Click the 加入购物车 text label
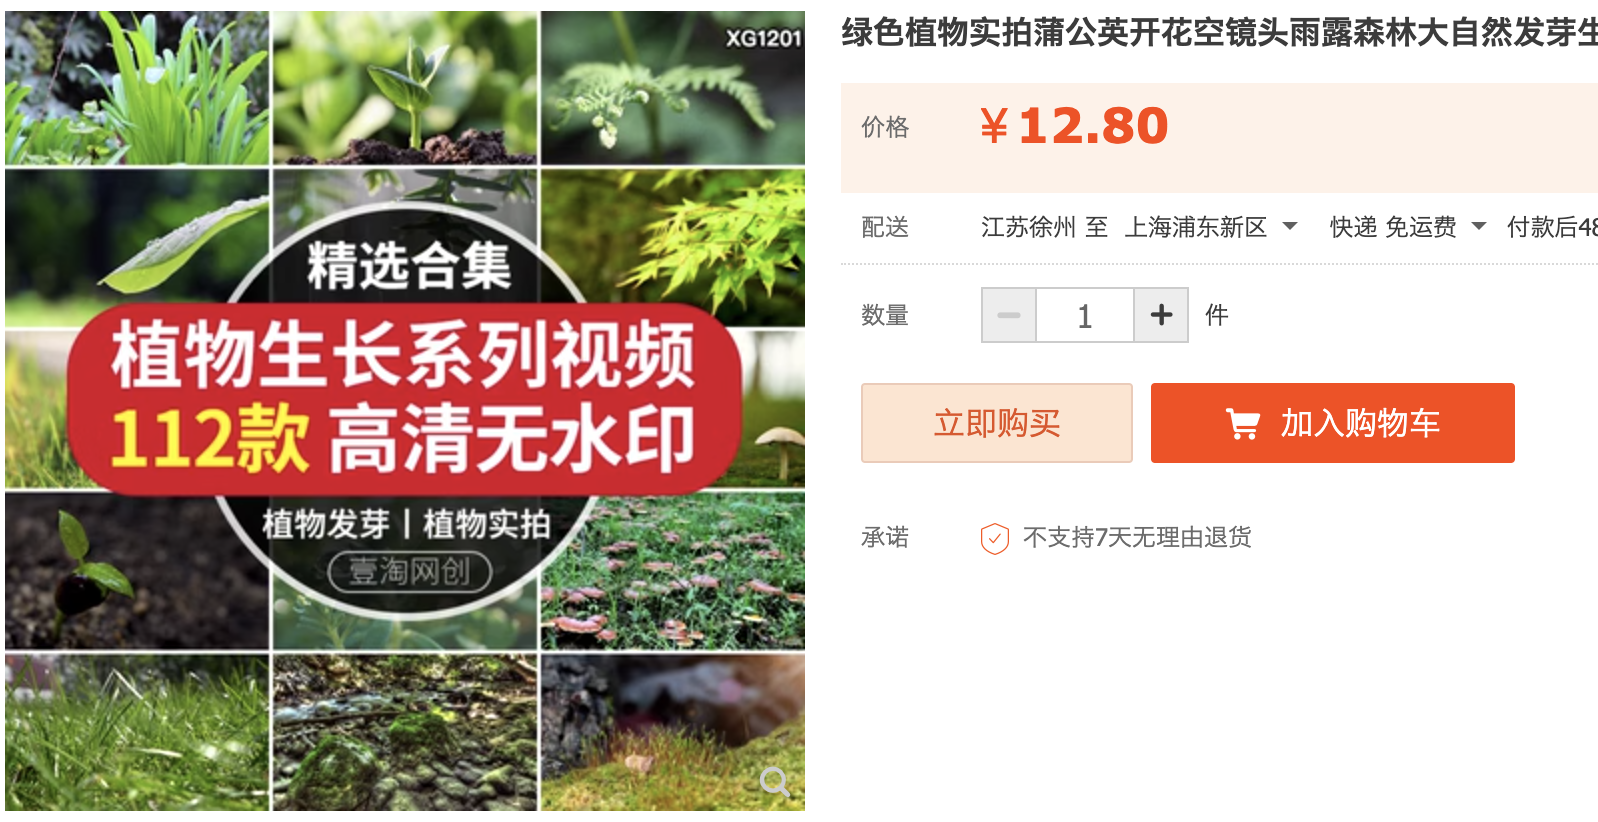 (1360, 424)
